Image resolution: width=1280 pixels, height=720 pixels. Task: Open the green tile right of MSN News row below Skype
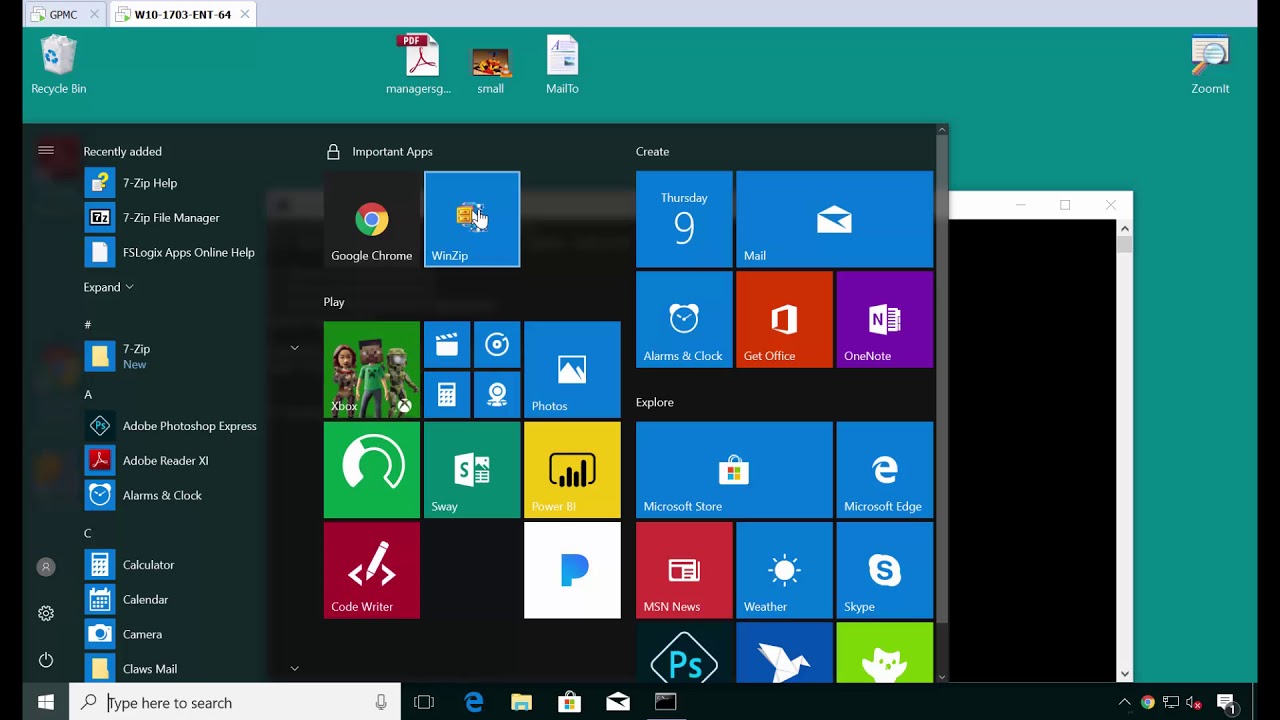coord(884,652)
